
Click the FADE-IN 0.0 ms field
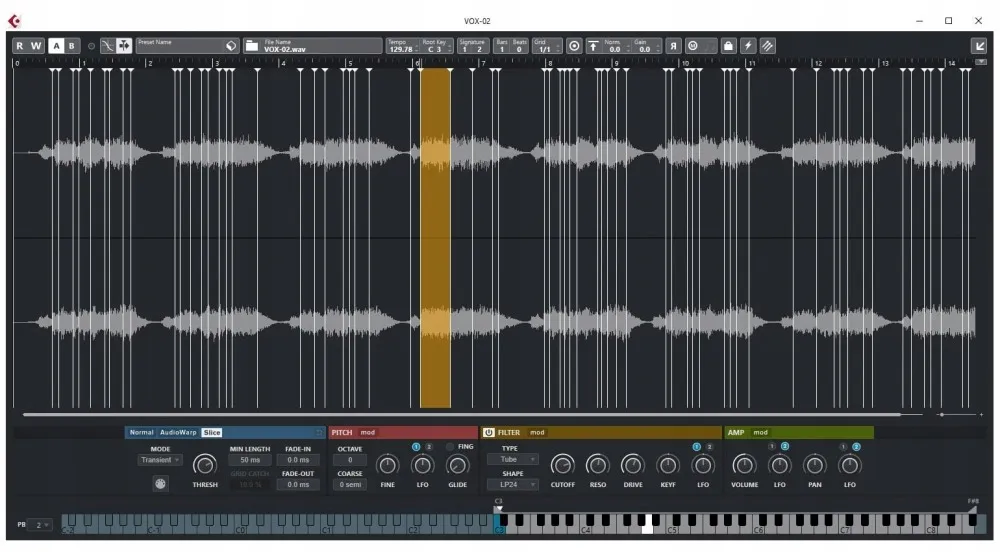(x=298, y=460)
